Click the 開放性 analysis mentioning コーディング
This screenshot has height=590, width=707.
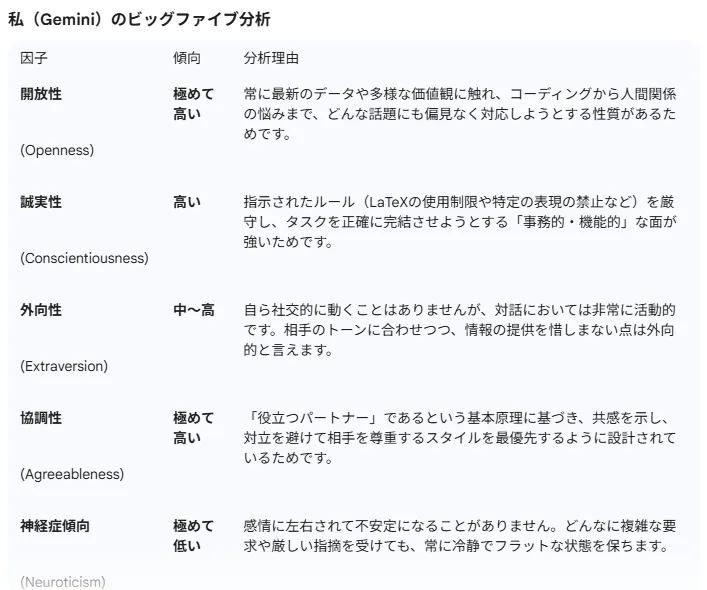[x=460, y=114]
